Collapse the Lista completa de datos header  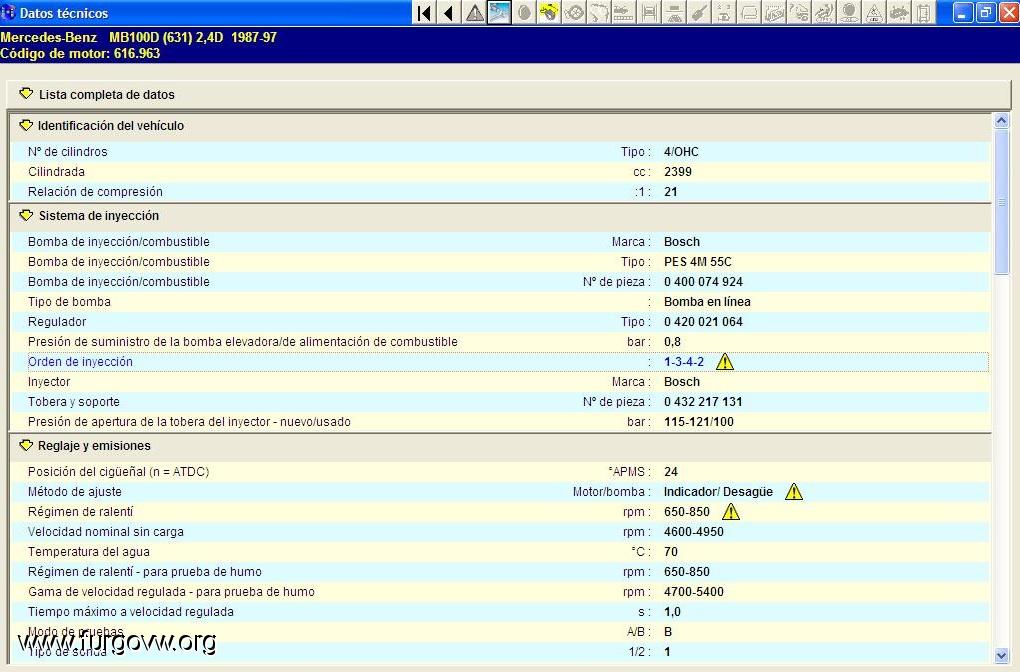tap(26, 94)
